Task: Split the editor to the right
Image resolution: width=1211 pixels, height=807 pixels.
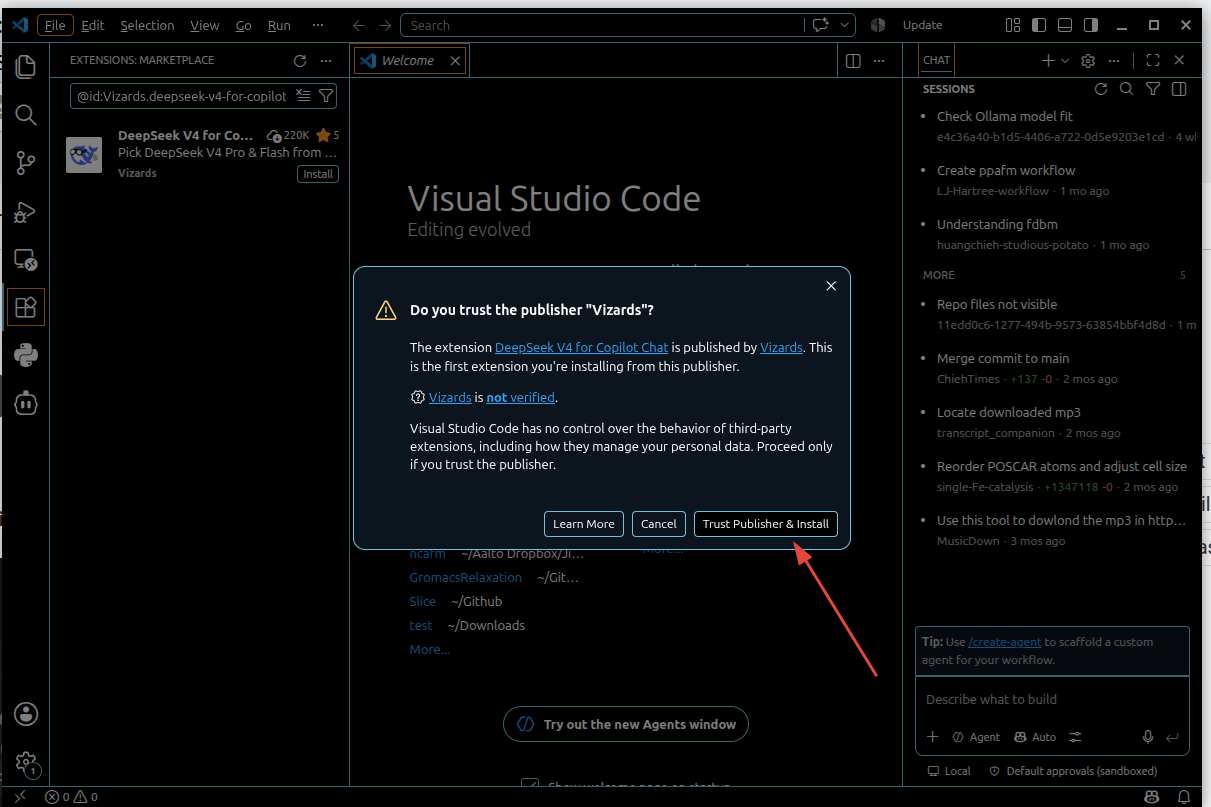Action: tap(853, 61)
